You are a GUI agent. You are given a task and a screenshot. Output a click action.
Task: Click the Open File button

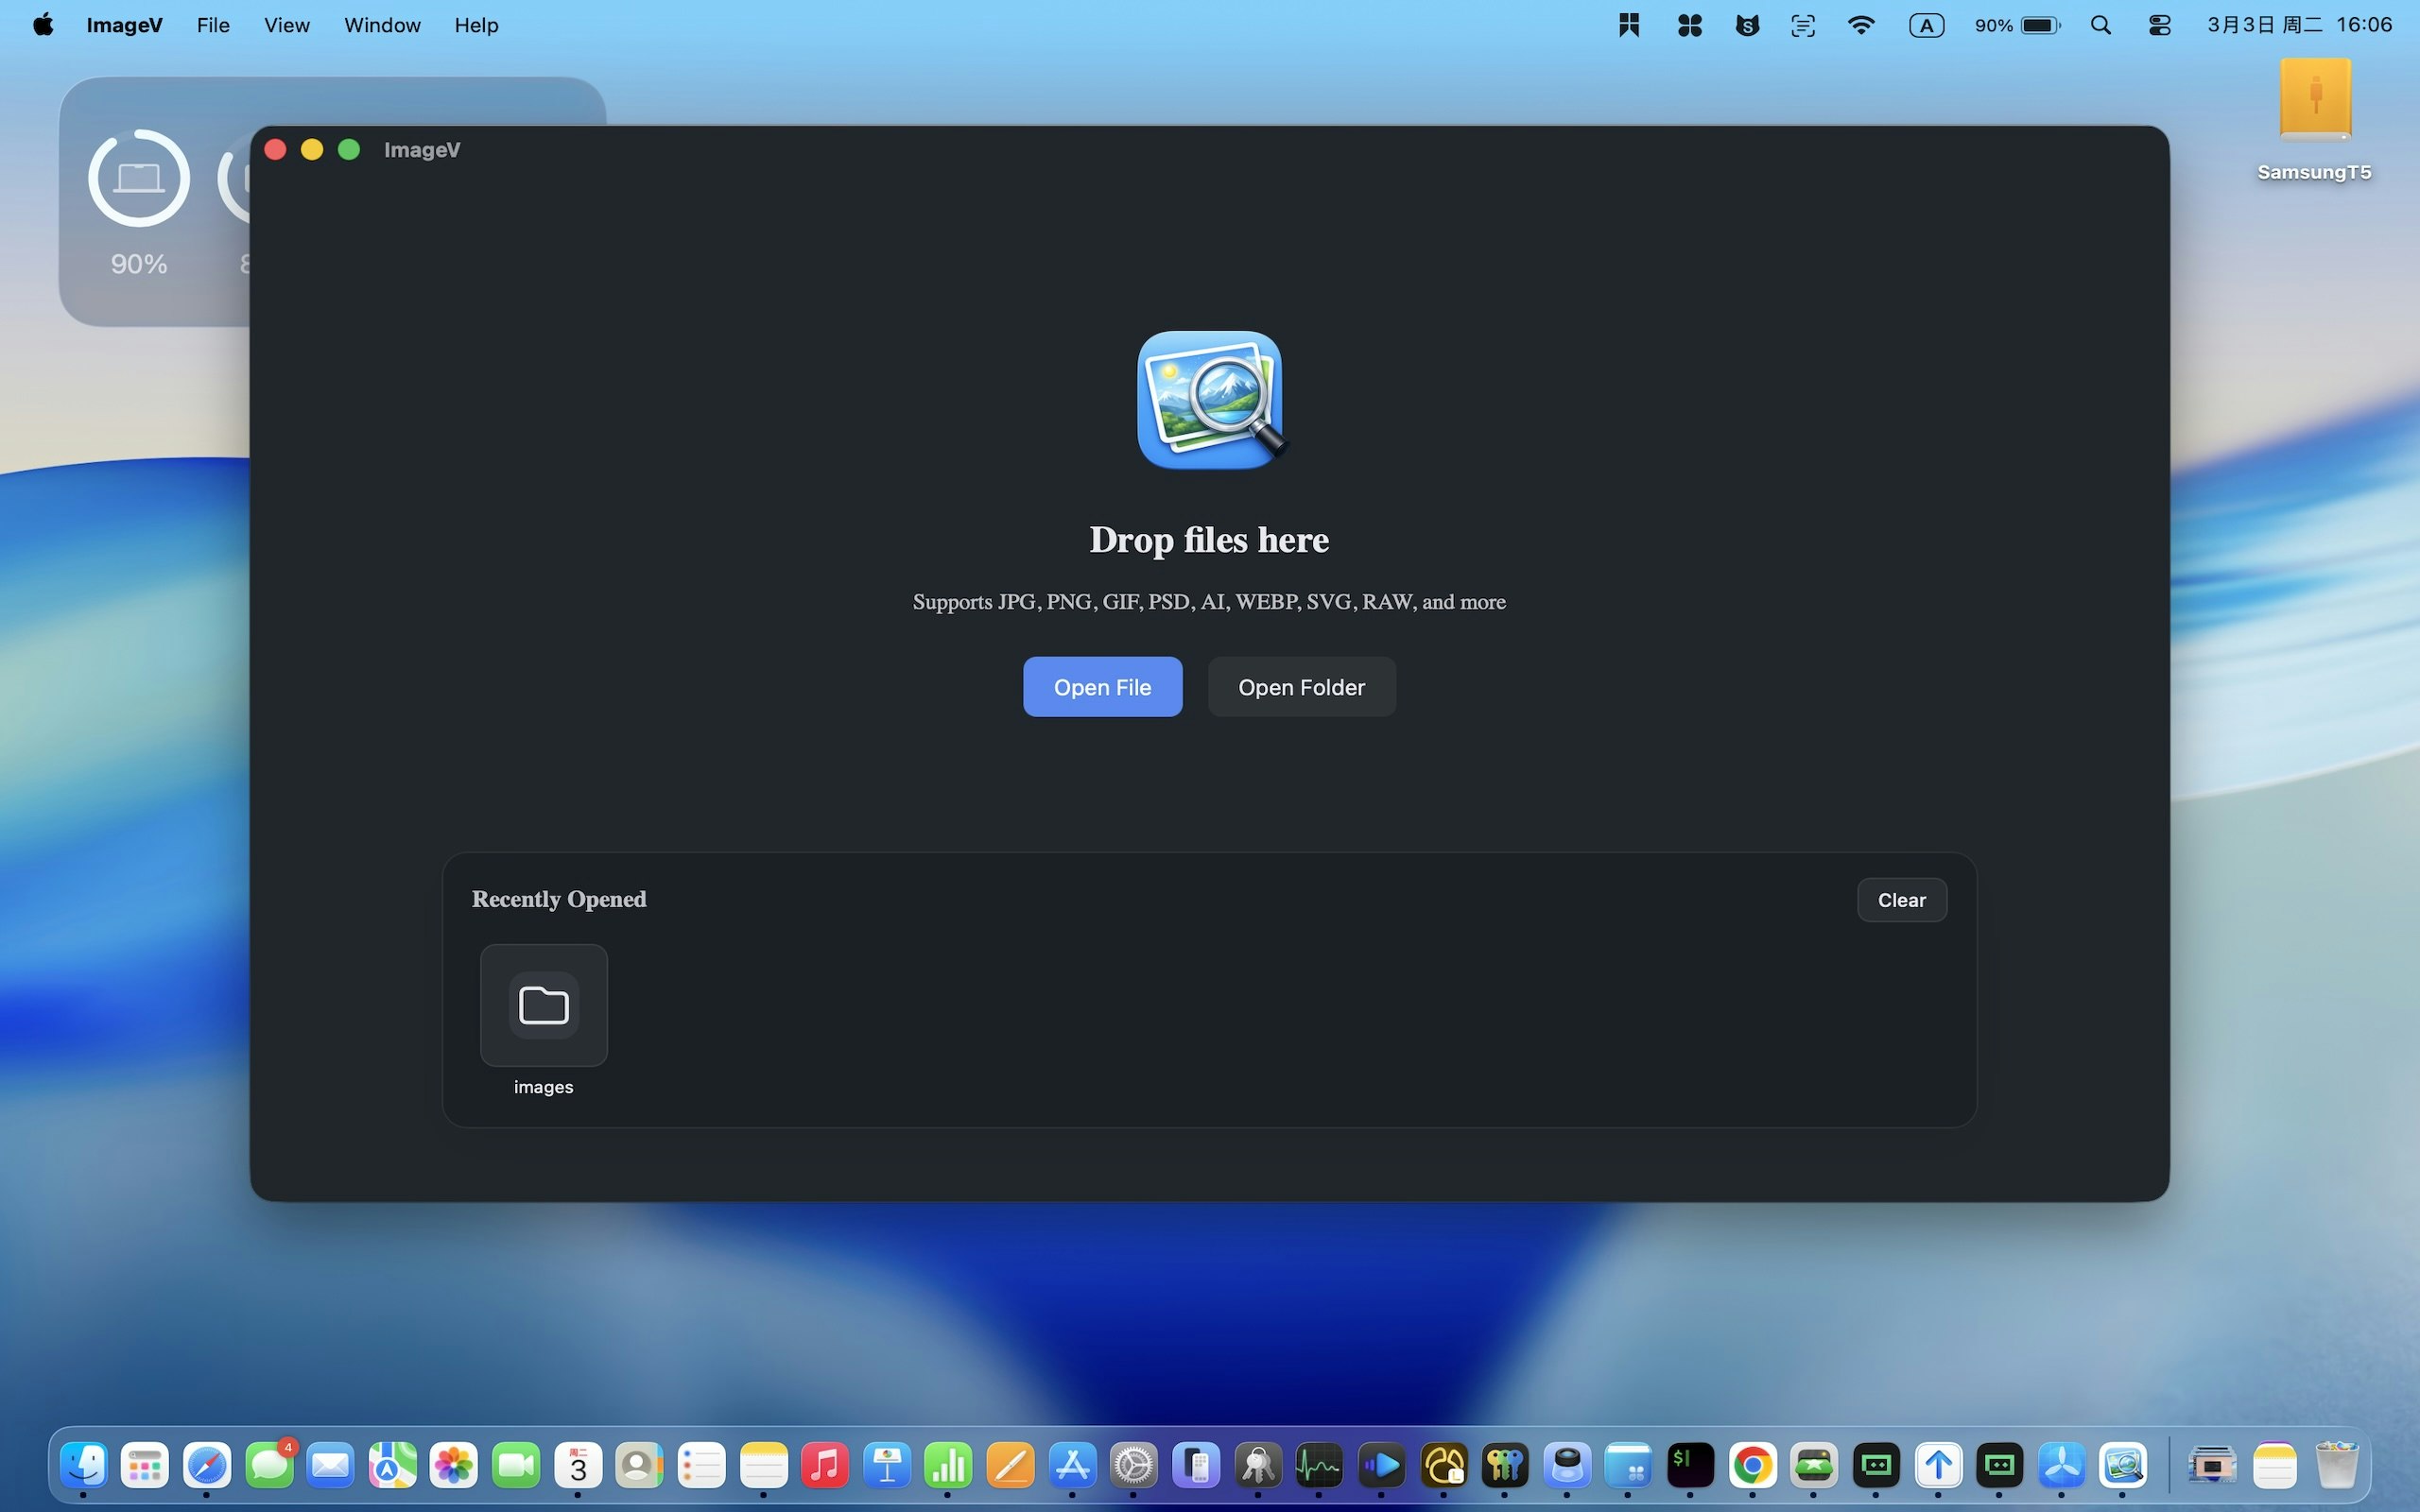click(1102, 687)
